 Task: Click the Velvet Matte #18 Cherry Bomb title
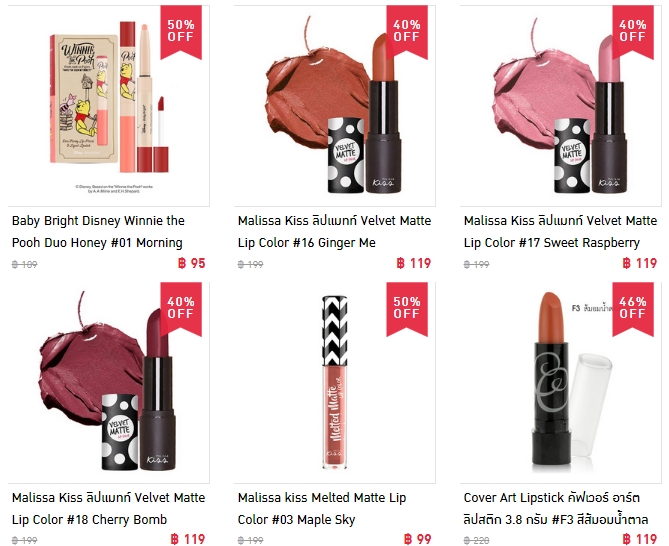click(108, 508)
